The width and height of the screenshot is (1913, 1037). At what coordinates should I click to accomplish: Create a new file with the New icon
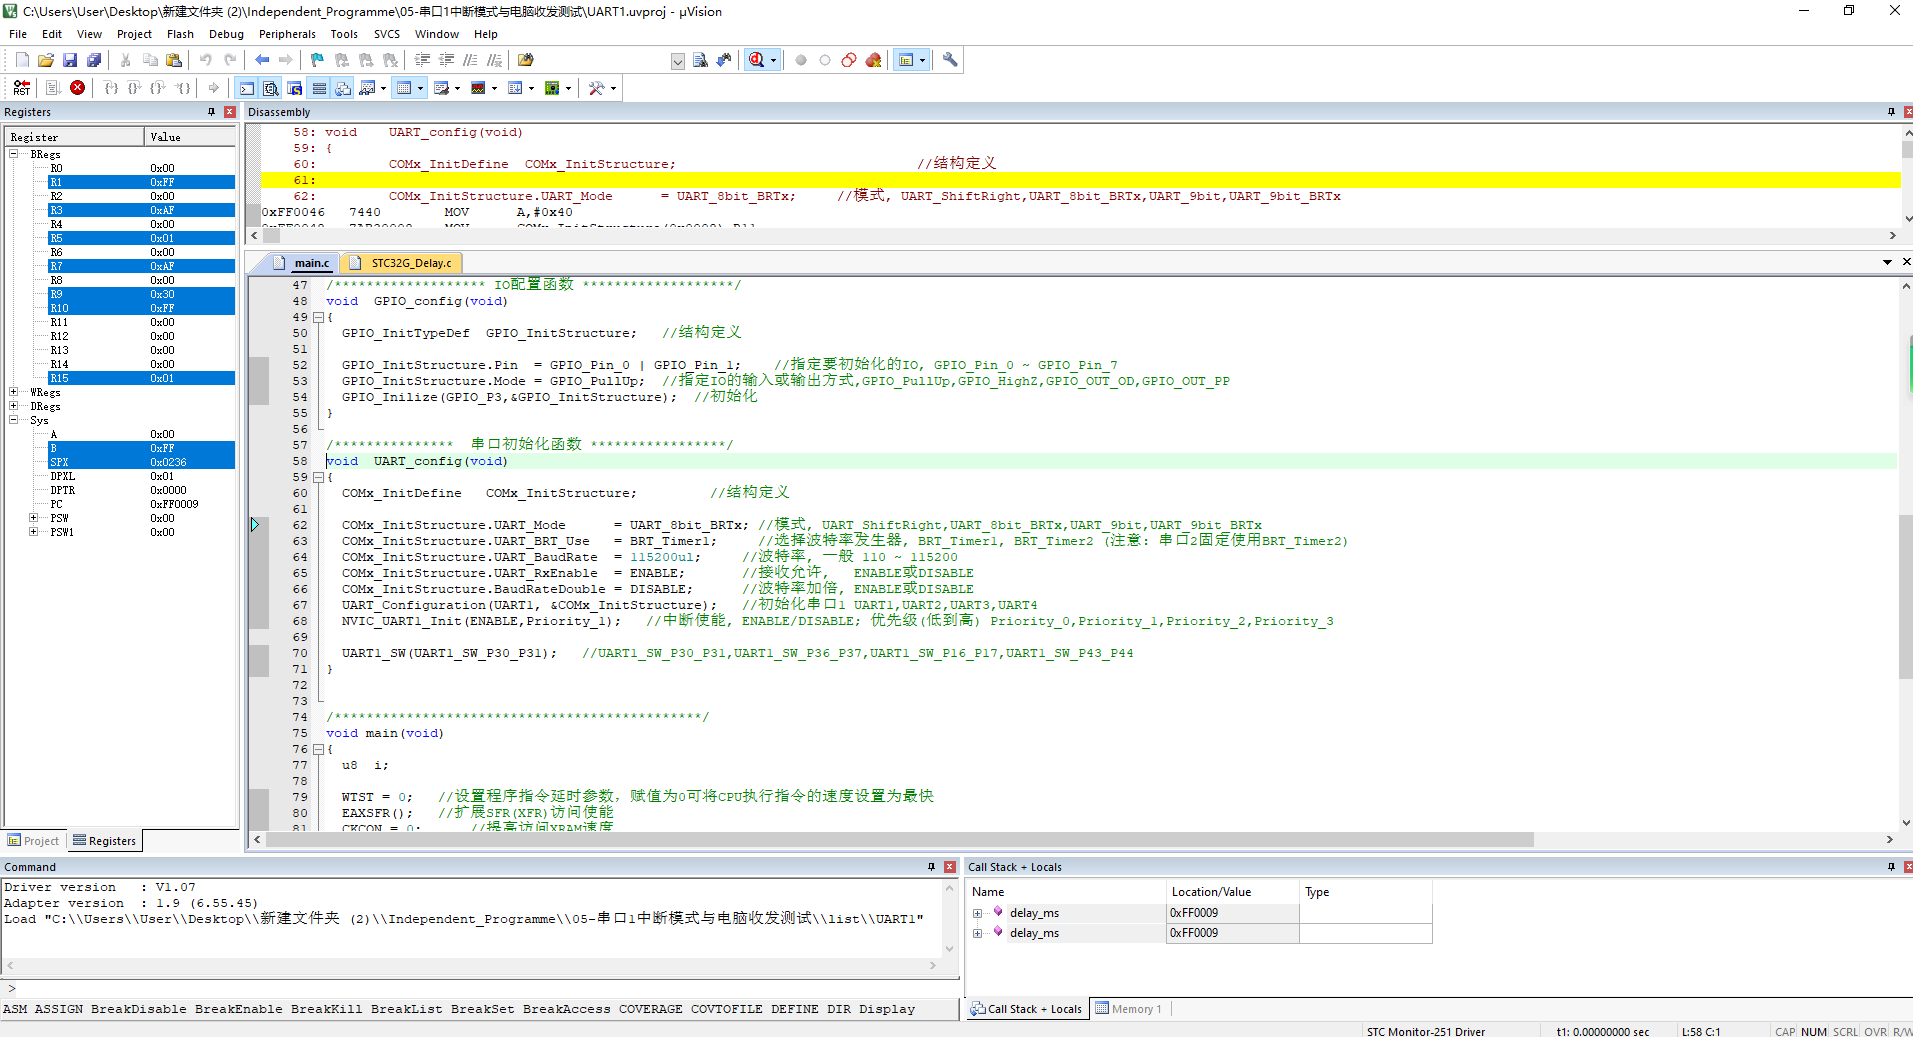22,60
